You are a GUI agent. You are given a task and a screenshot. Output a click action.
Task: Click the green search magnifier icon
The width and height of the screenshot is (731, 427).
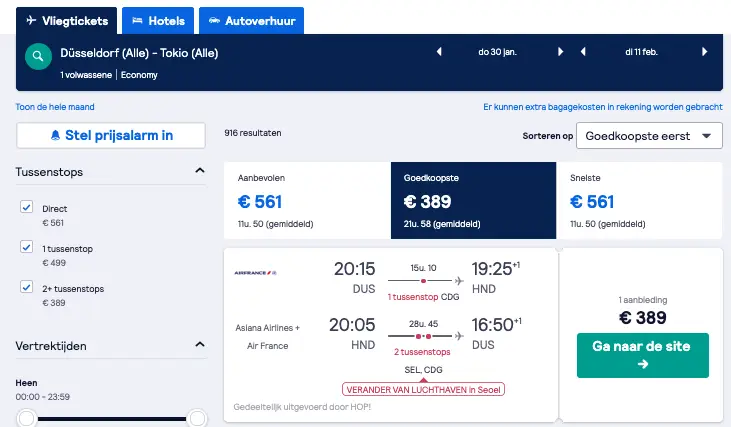pyautogui.click(x=38, y=56)
